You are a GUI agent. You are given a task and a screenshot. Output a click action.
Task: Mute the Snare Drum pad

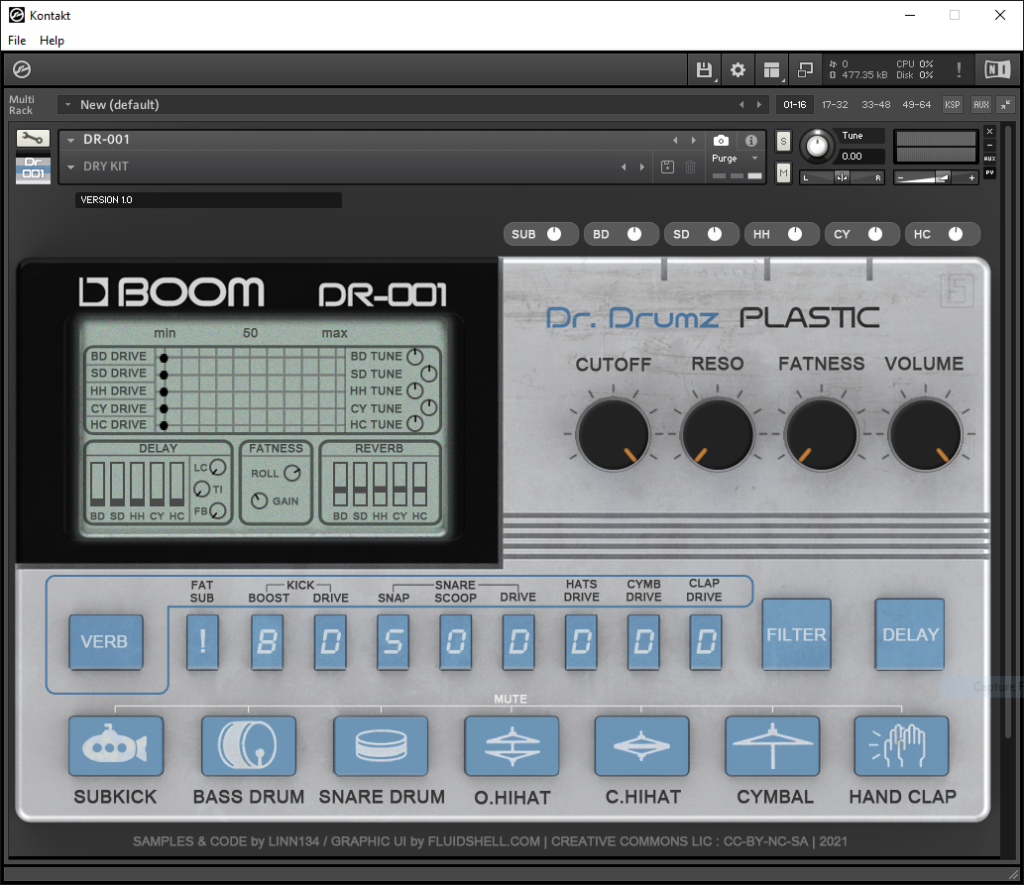pyautogui.click(x=381, y=746)
